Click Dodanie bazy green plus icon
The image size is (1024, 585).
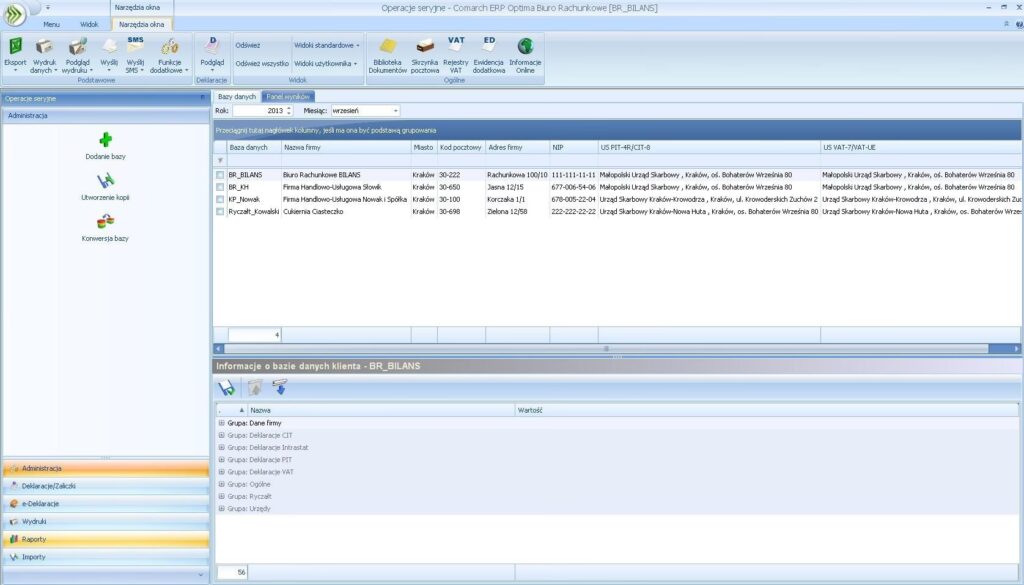(x=105, y=140)
